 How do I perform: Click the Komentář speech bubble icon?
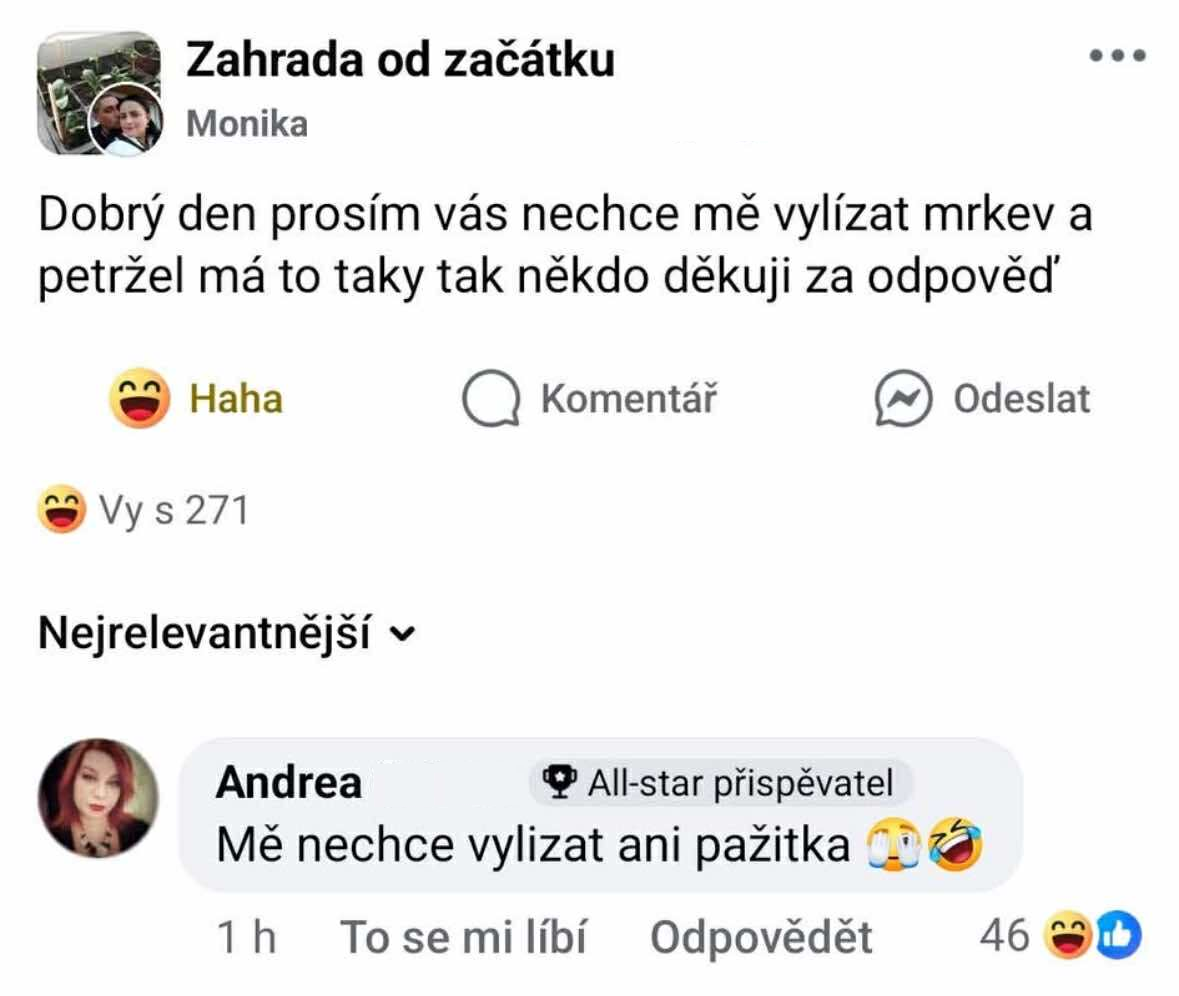(491, 400)
